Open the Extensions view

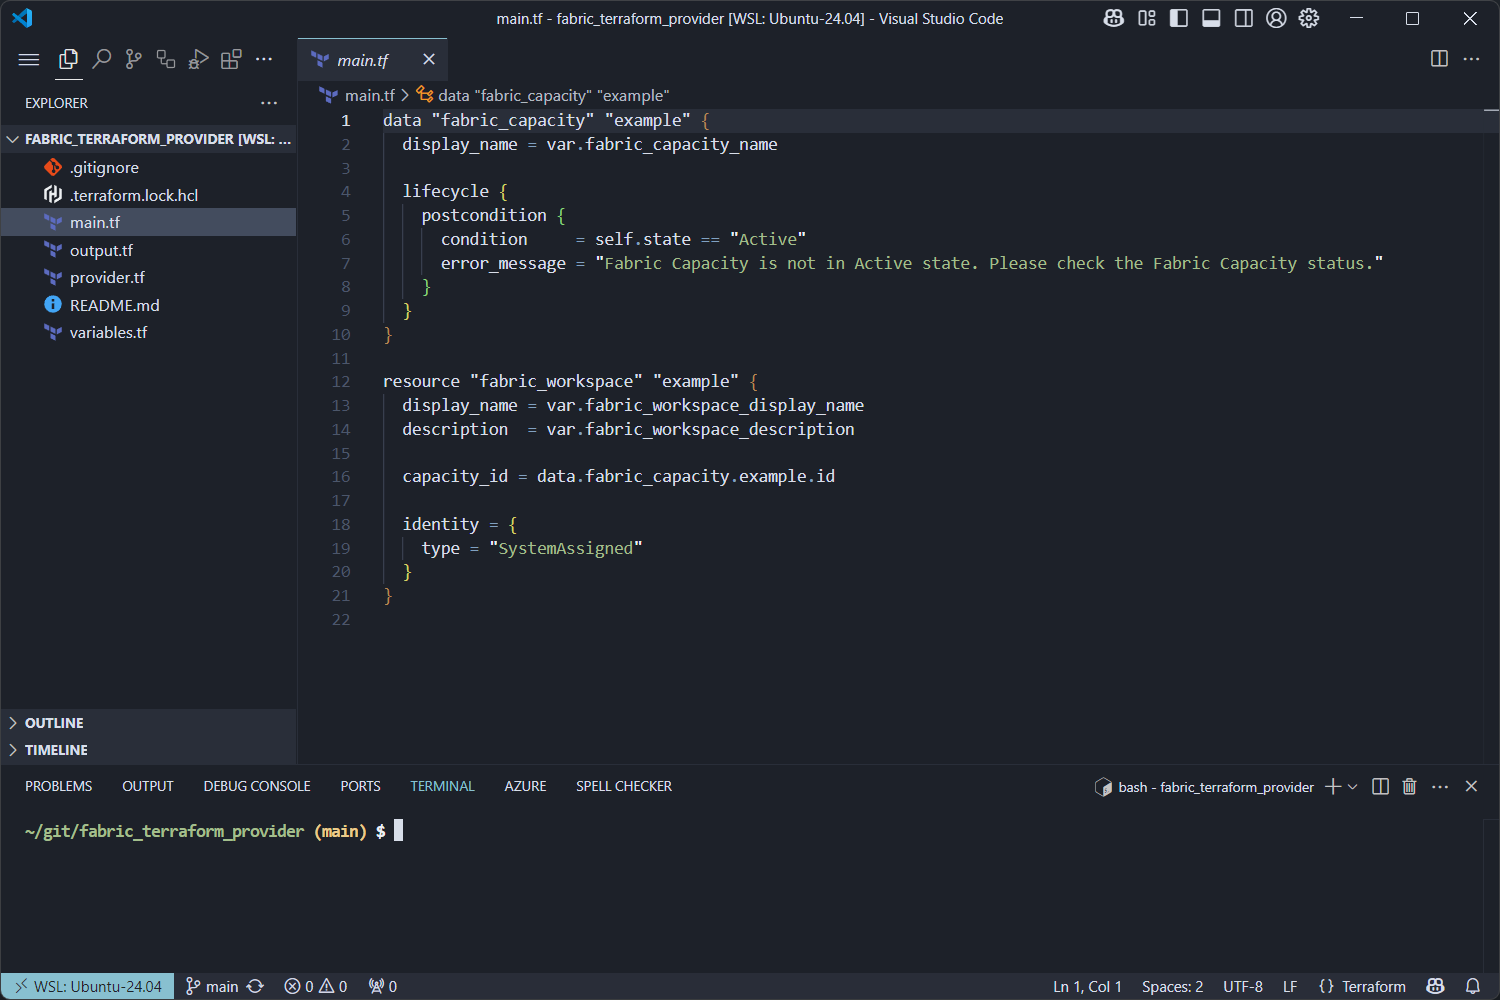pos(231,59)
